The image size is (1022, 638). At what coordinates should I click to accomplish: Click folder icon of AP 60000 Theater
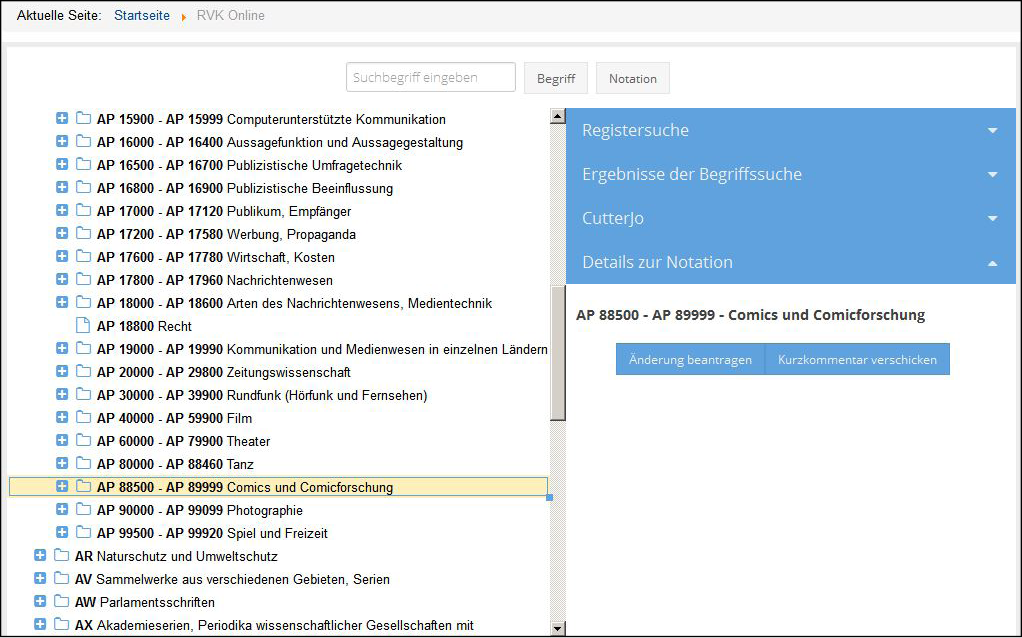(x=83, y=440)
